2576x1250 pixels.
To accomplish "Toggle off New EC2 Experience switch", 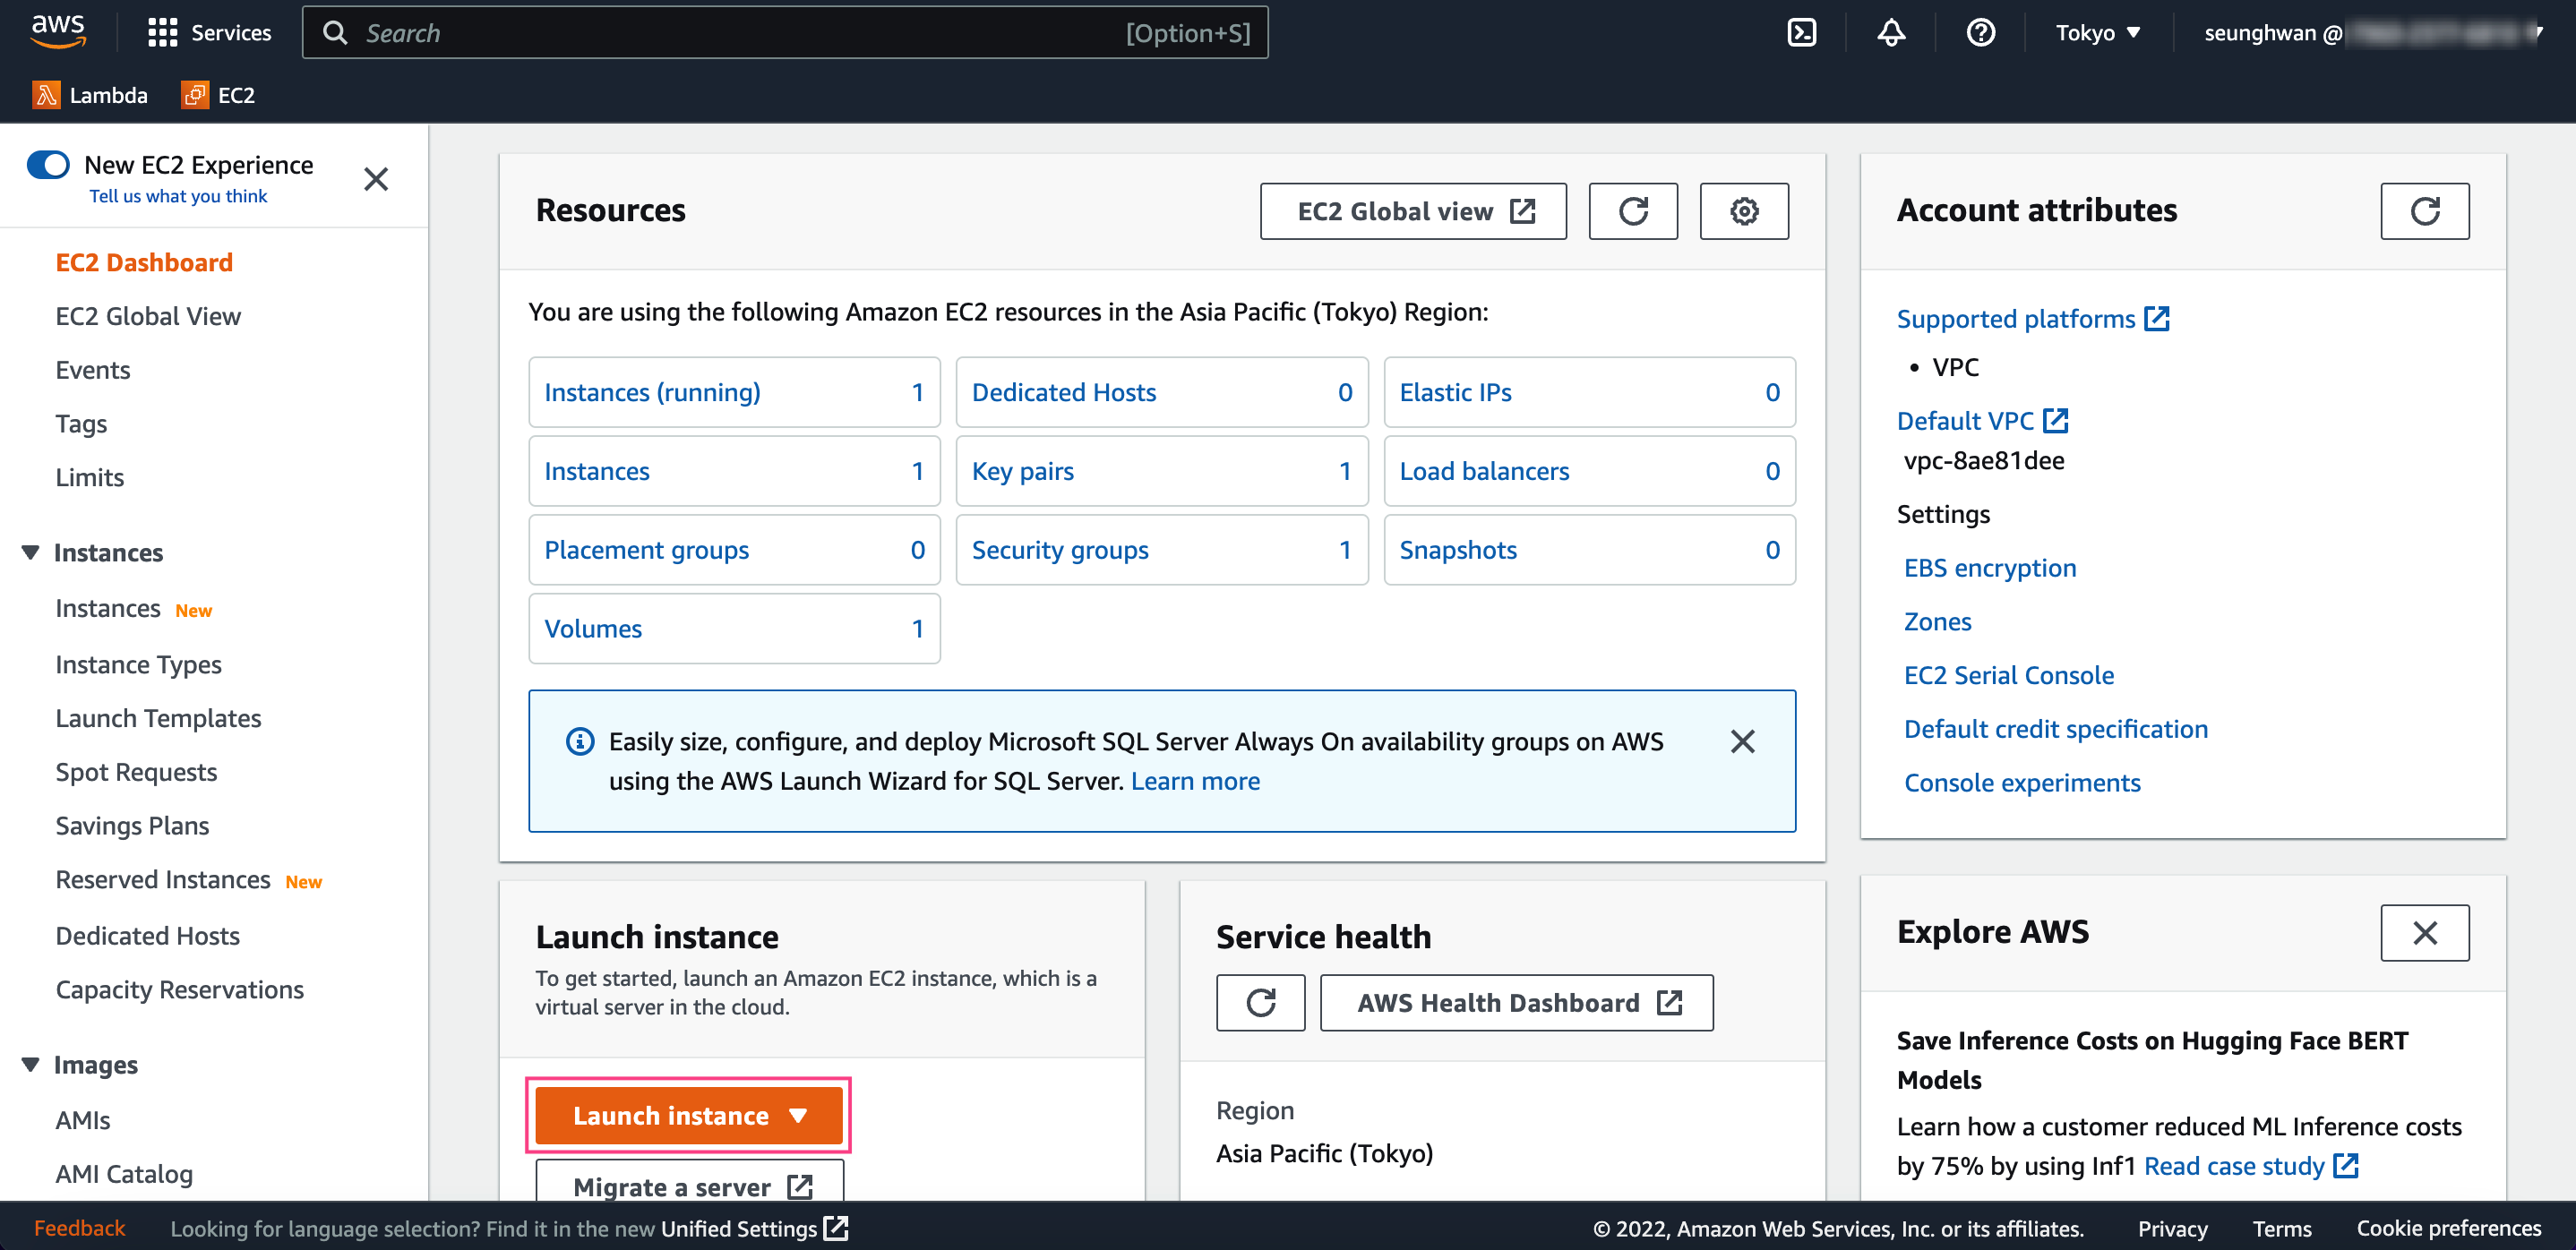I will click(x=48, y=164).
